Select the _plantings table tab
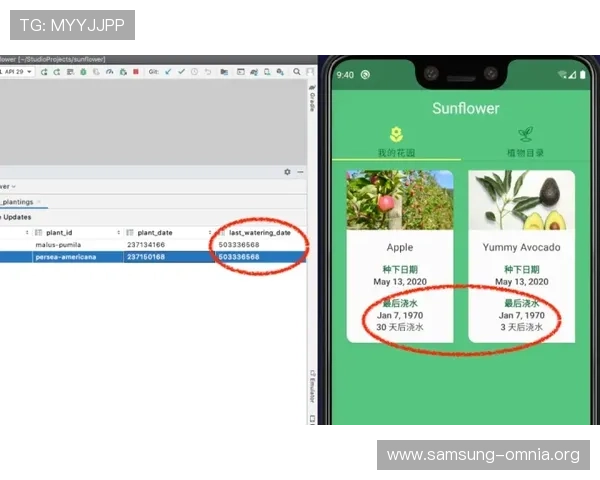 click(17, 202)
